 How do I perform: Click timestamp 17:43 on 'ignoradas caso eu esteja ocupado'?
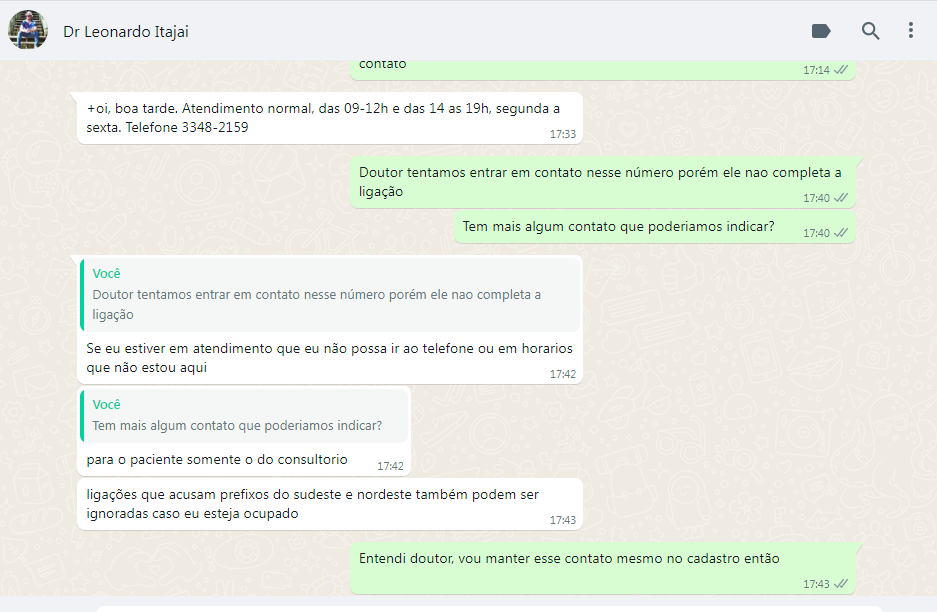click(562, 520)
